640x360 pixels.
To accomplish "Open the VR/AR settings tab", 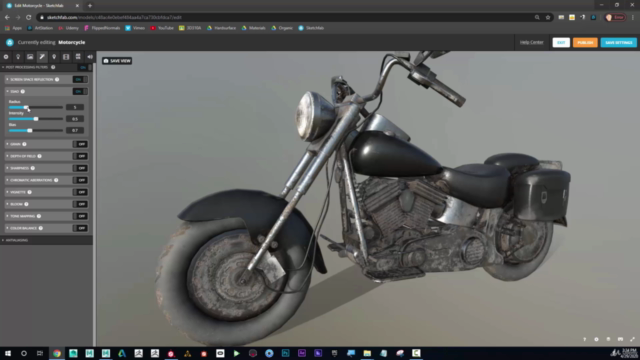I will point(78,57).
